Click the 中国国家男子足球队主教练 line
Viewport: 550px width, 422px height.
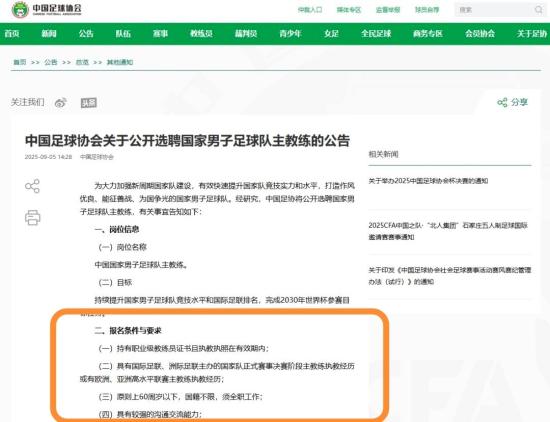point(141,265)
